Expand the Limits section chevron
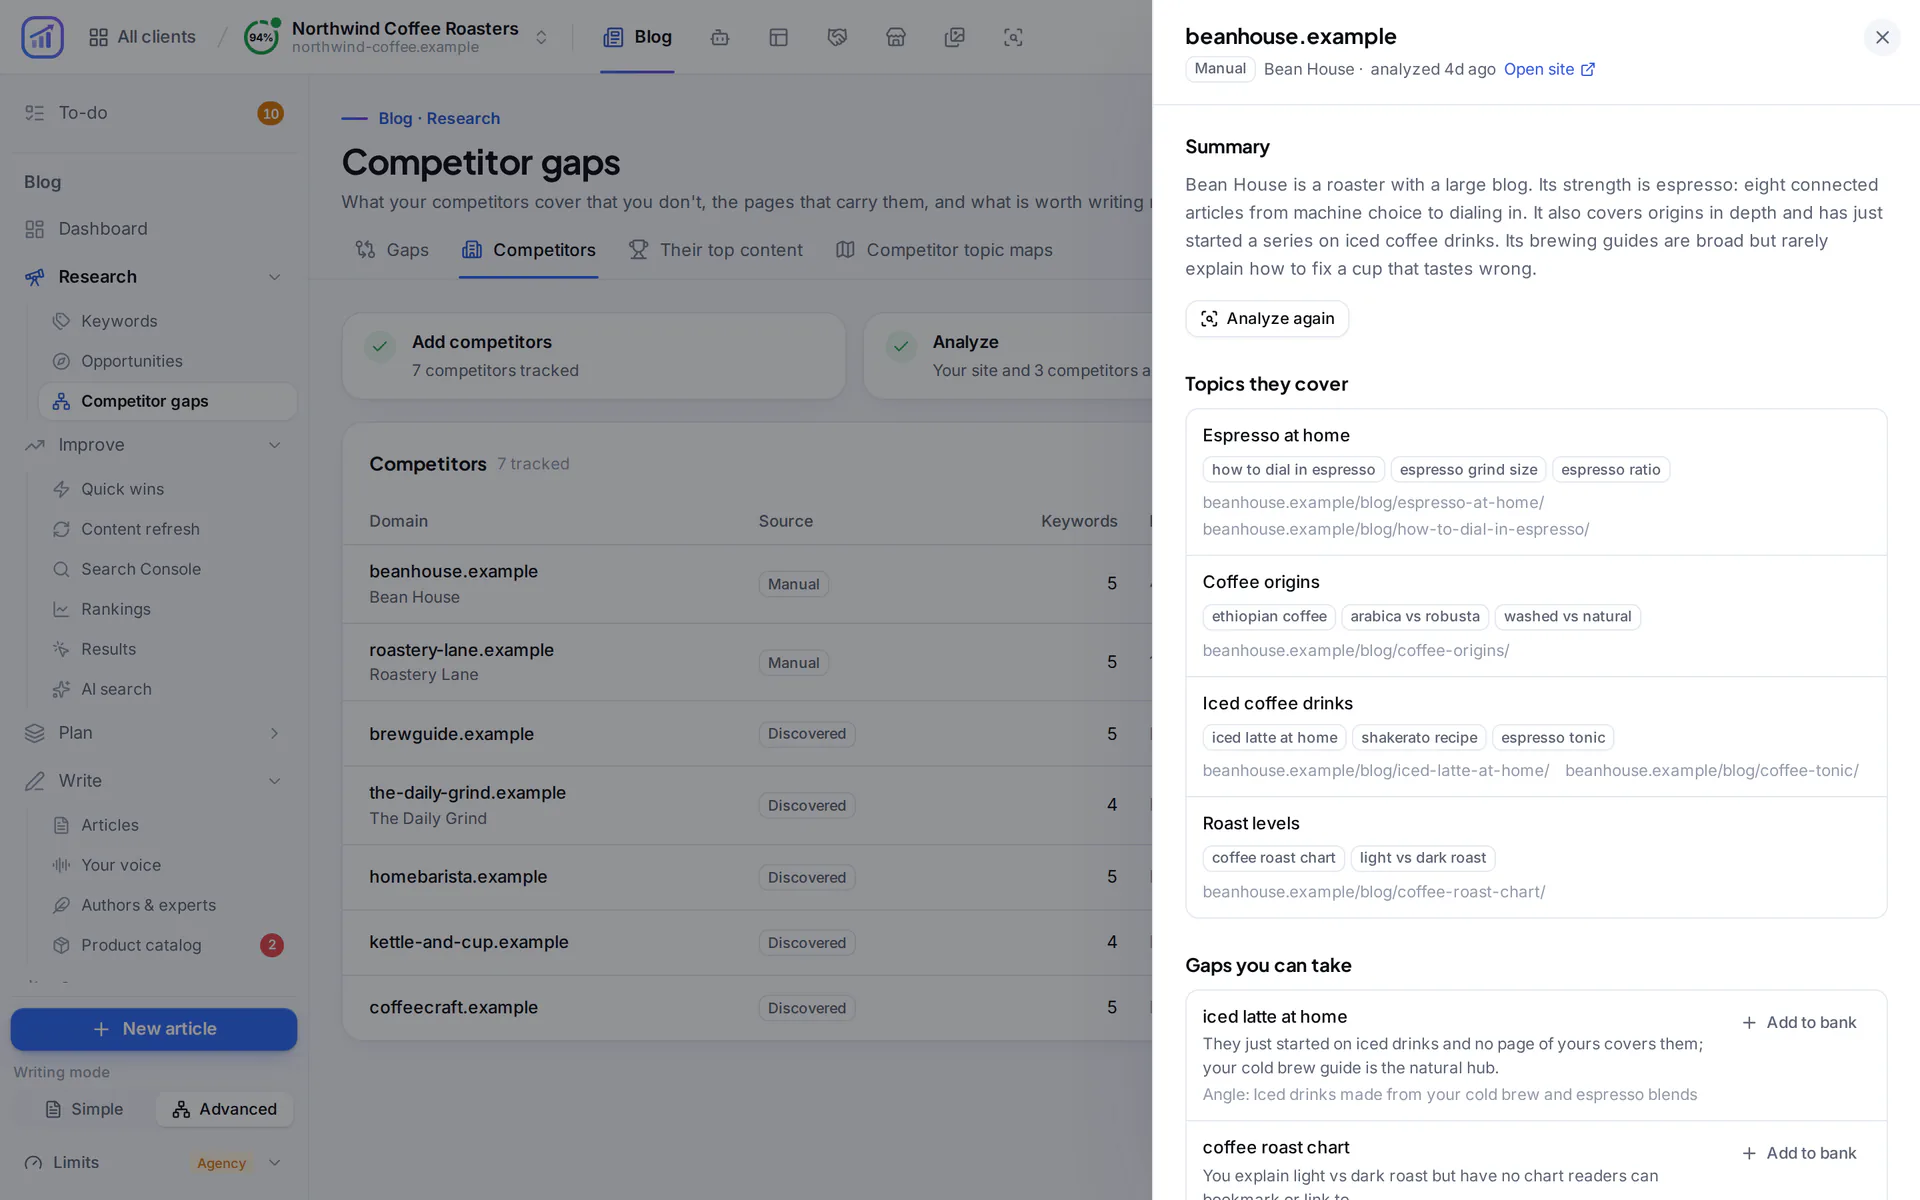The image size is (1920, 1200). pyautogui.click(x=274, y=1163)
